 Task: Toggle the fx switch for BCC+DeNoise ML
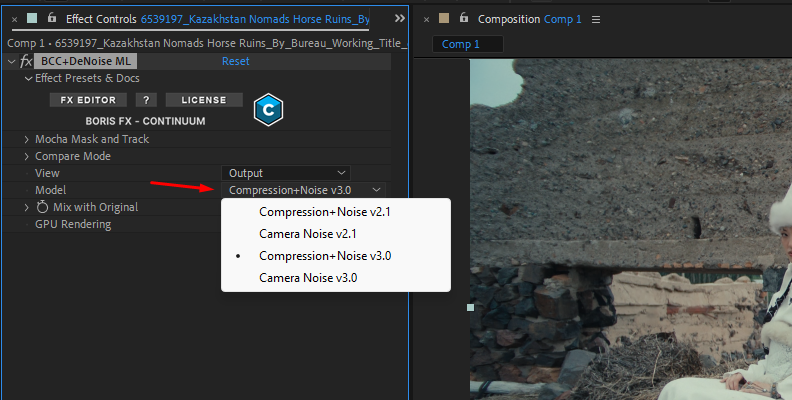click(26, 61)
